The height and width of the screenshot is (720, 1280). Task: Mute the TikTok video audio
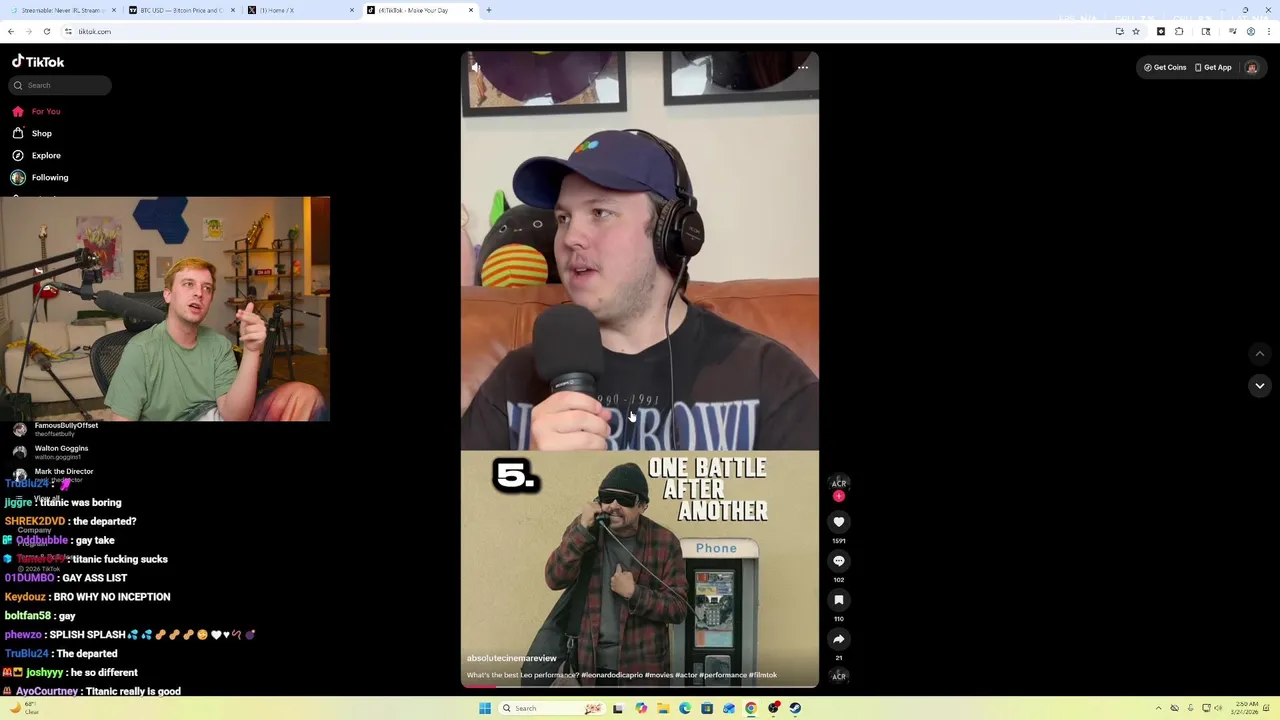tap(476, 68)
